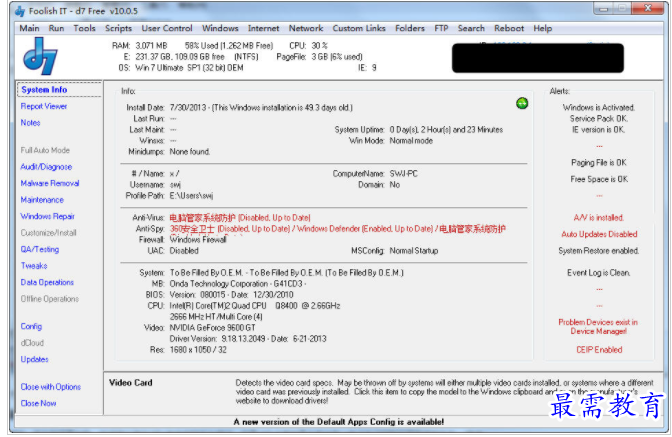Open Malware Removal section
672x437 pixels.
50,183
